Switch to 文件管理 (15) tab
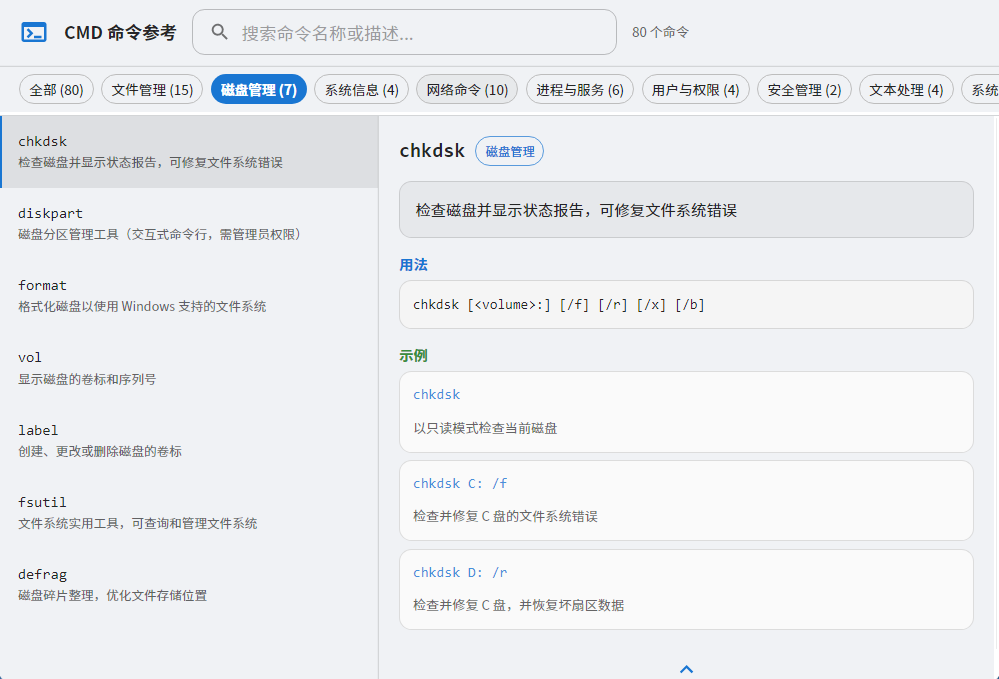This screenshot has width=999, height=679. (x=152, y=90)
